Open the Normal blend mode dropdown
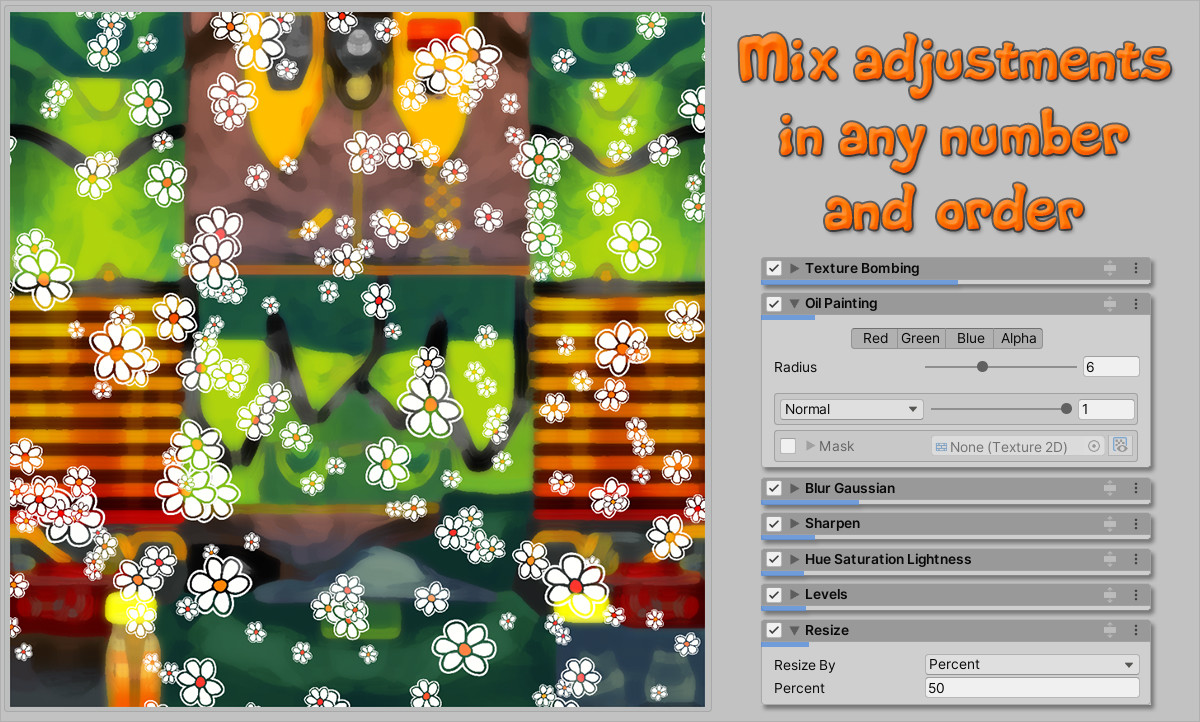1200x722 pixels. click(851, 409)
